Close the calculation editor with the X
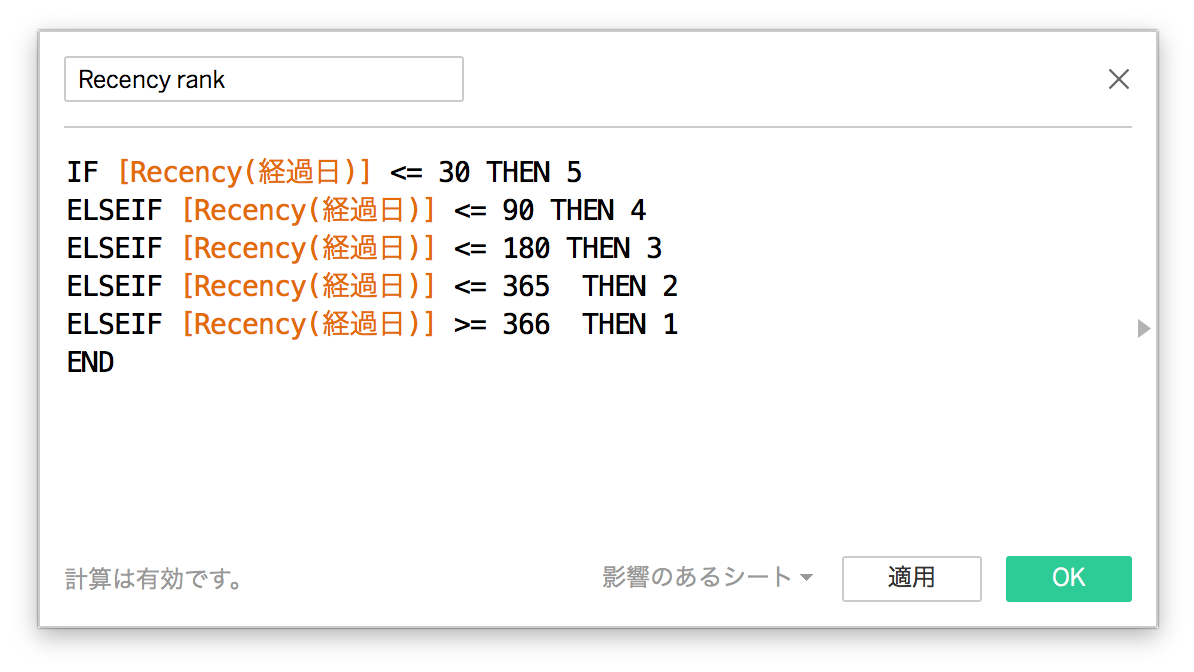Image resolution: width=1194 pixels, height=672 pixels. [x=1118, y=80]
